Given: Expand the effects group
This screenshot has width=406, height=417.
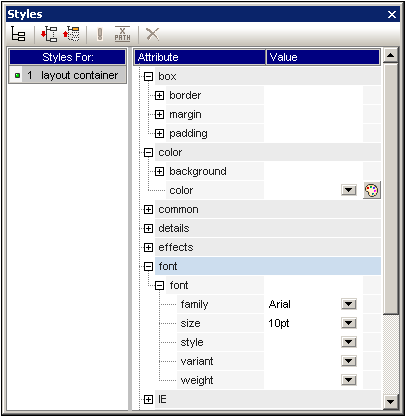Looking at the screenshot, I should pos(148,248).
